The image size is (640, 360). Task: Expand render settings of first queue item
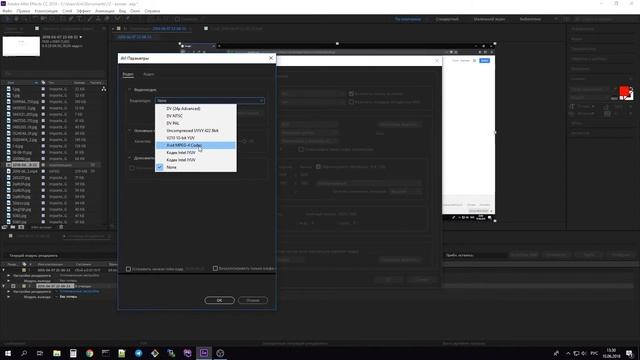[x=9, y=276]
